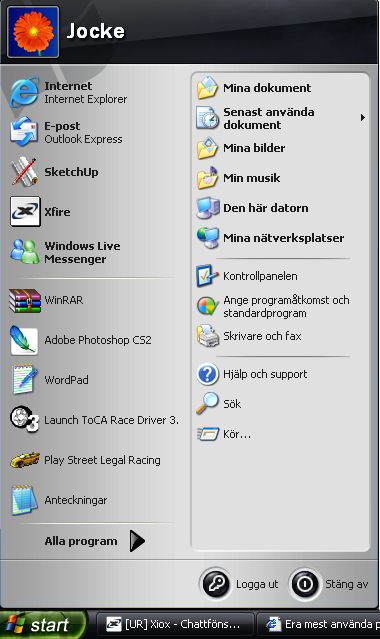380x639 pixels.
Task: Click the Stäng av power button
Action: tap(304, 584)
